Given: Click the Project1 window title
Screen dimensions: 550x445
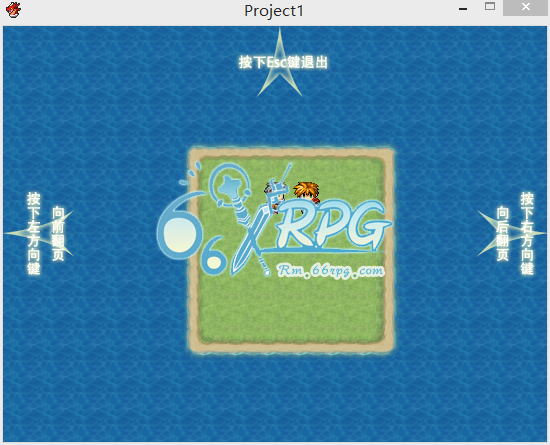Looking at the screenshot, I should tap(274, 11).
